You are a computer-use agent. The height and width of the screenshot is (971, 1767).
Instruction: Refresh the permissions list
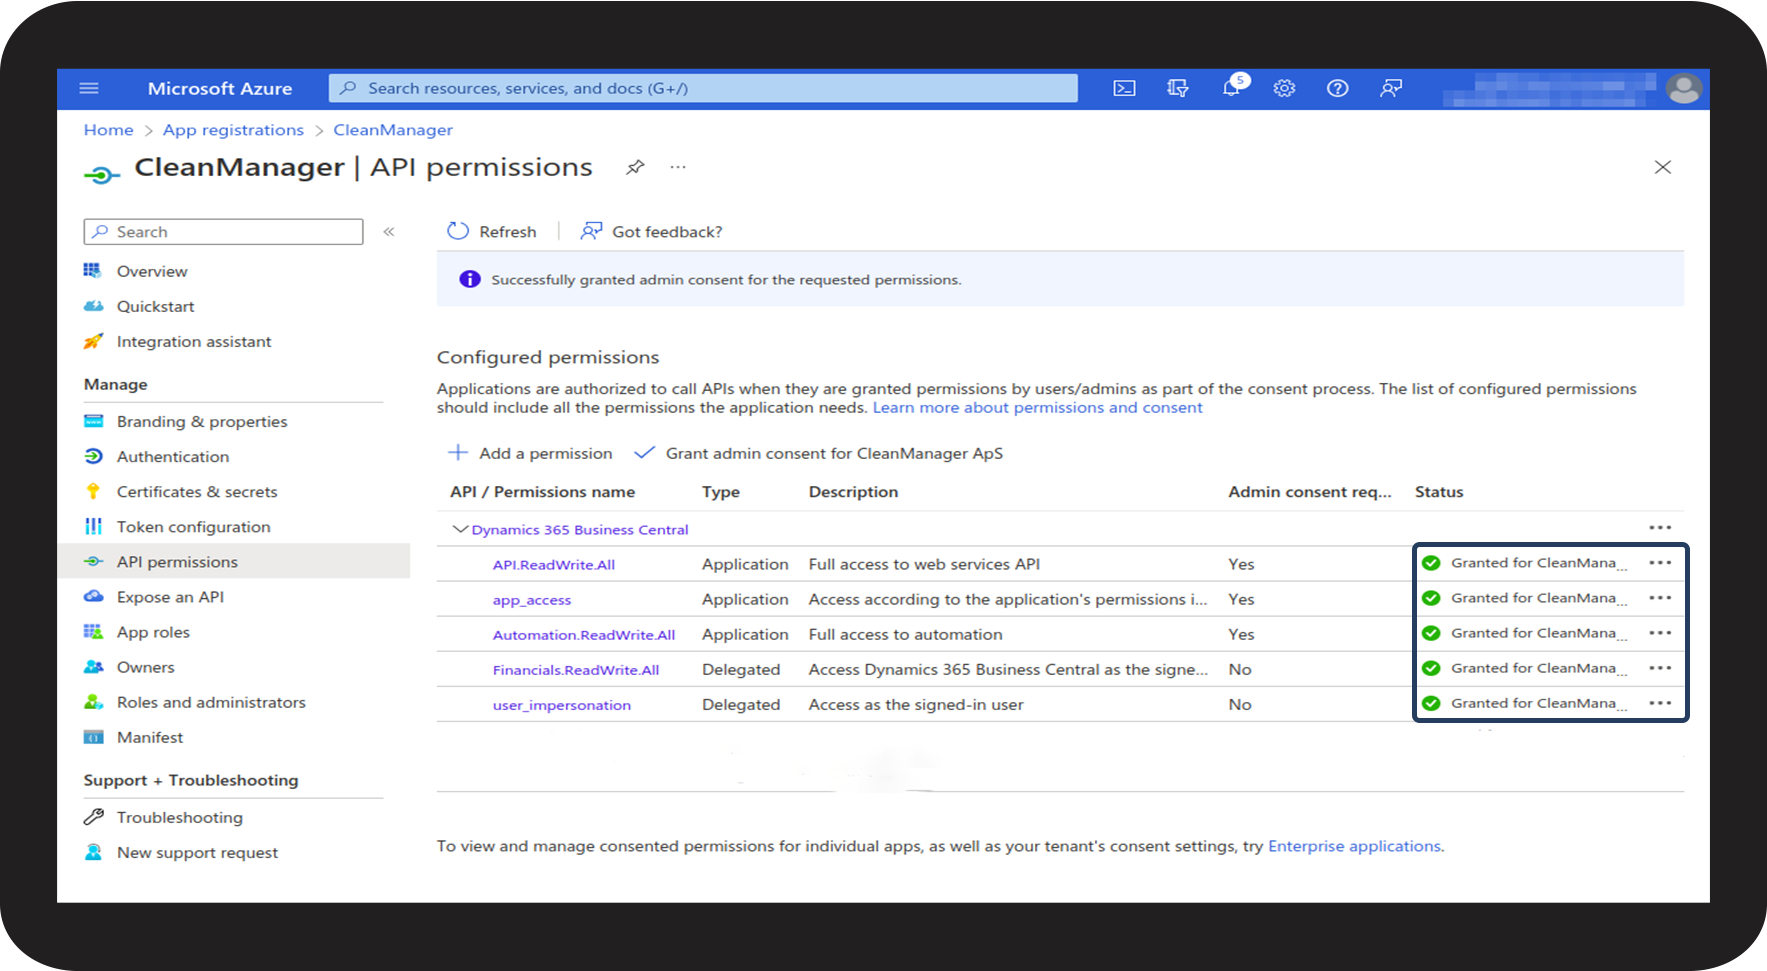[492, 232]
